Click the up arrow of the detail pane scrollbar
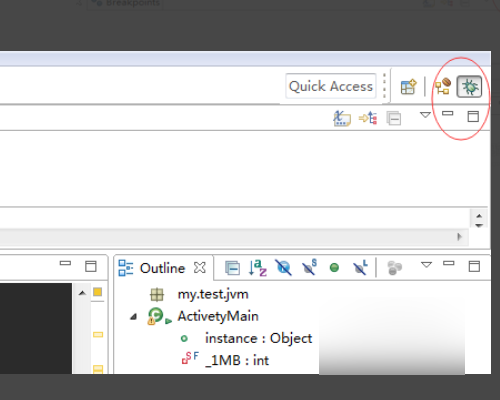Image resolution: width=500 pixels, height=400 pixels. coord(479,216)
